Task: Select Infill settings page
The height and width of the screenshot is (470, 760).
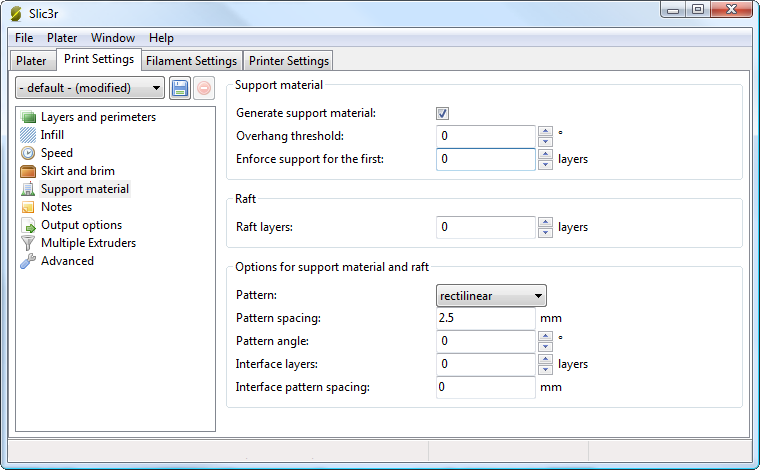Action: coord(52,135)
